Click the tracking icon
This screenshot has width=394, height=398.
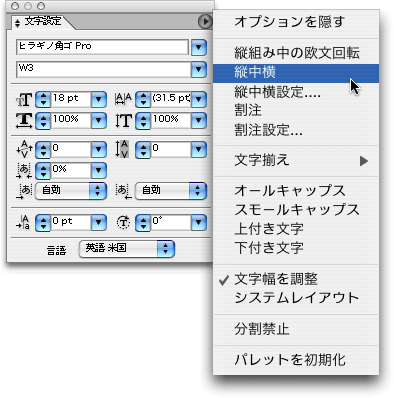point(122,149)
